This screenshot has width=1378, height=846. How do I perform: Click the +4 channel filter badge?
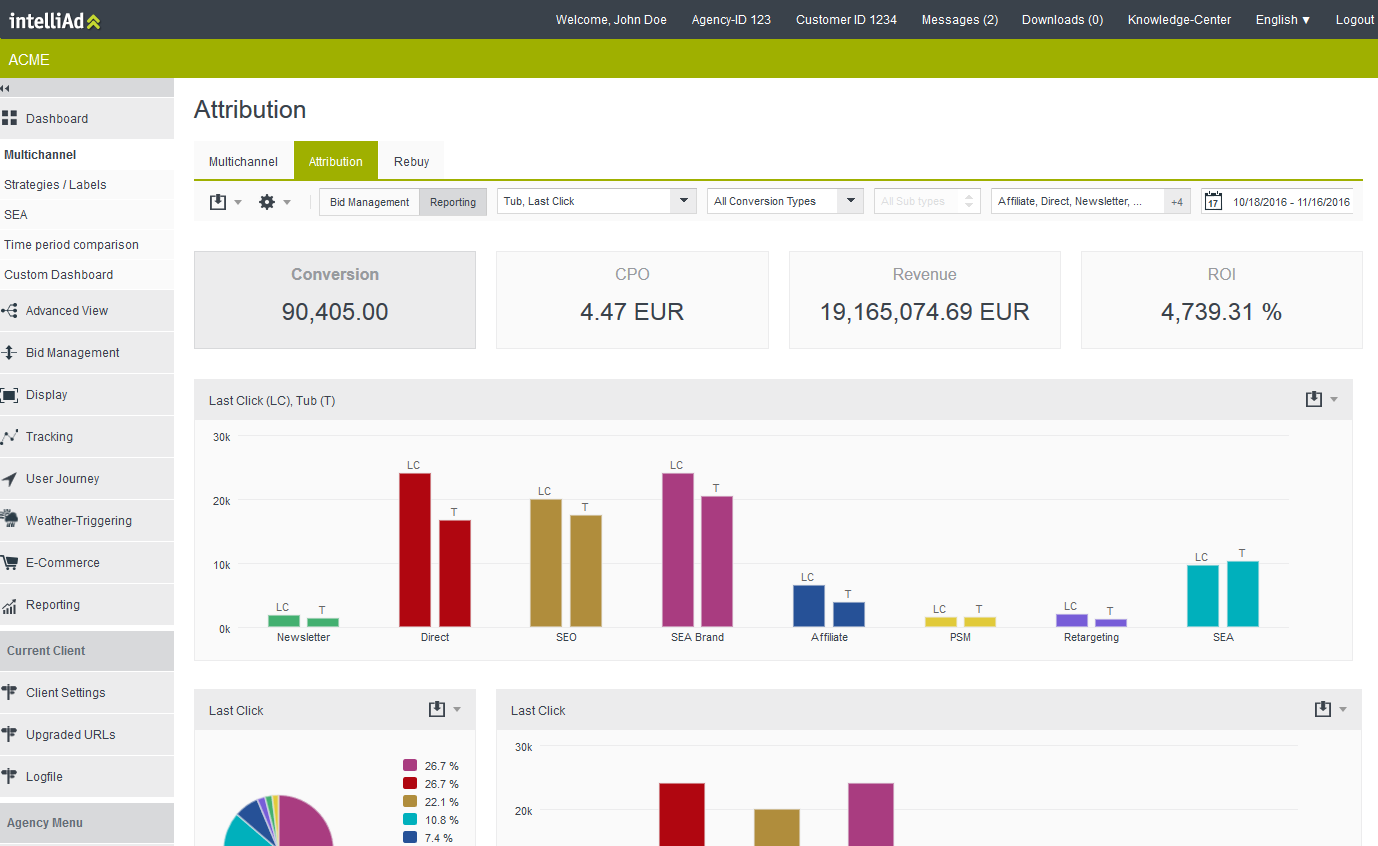[x=1177, y=202]
